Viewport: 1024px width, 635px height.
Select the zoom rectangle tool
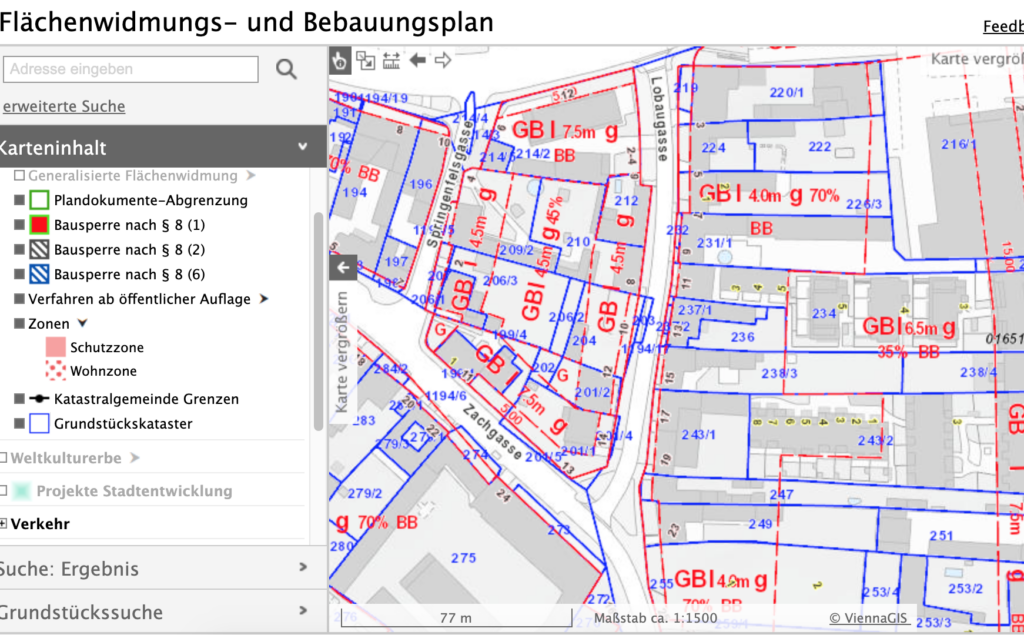tap(365, 61)
